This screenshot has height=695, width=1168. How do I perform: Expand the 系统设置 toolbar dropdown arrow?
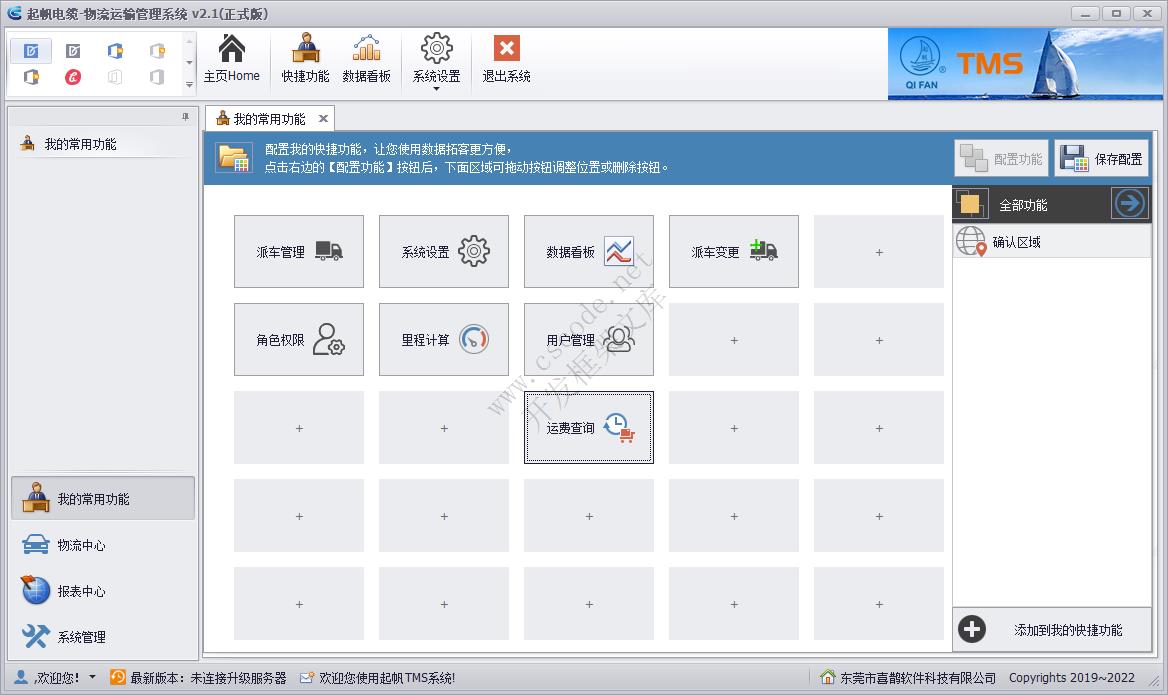click(x=437, y=90)
